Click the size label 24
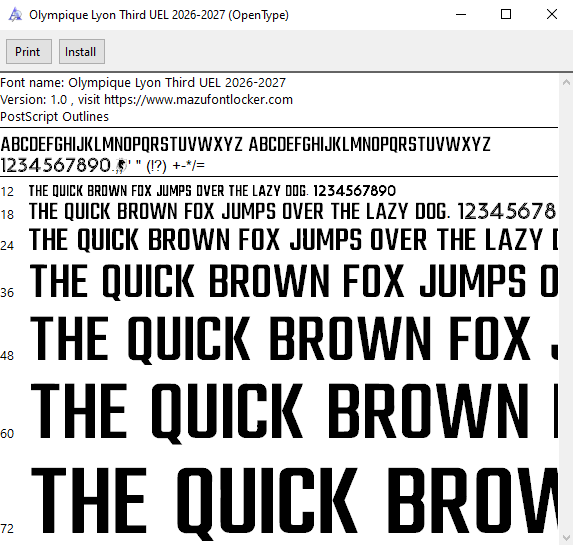Screen dimensions: 573x545 point(7,246)
